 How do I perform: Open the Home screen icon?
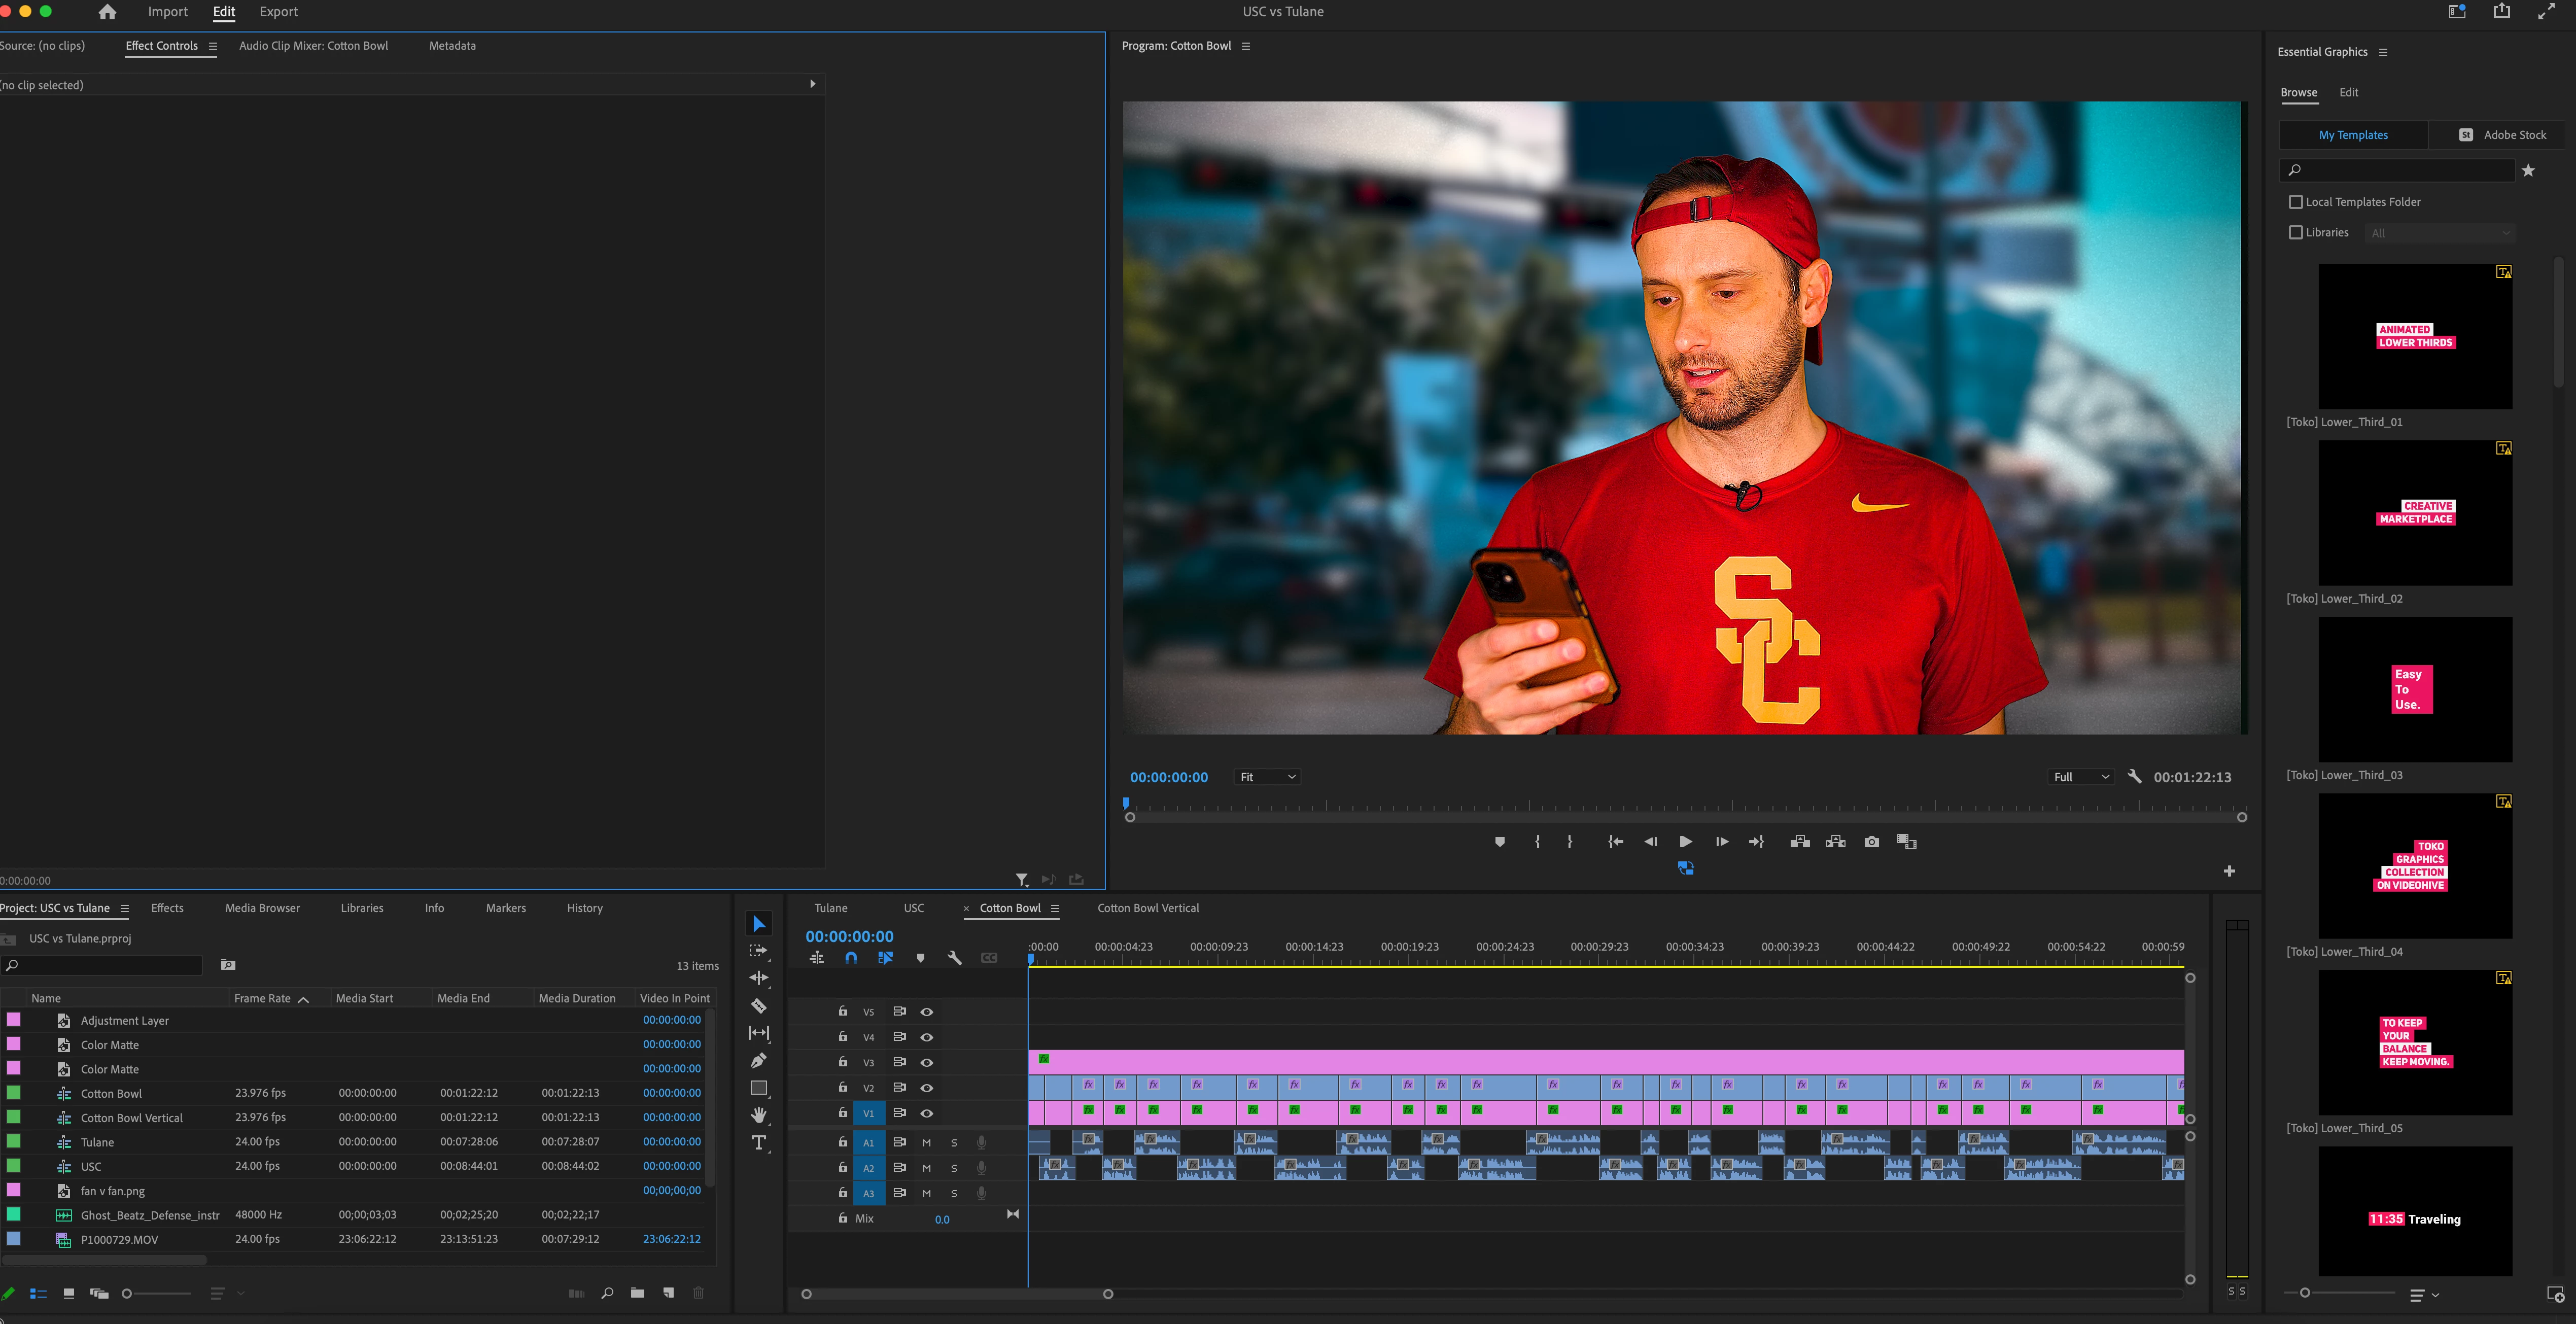click(x=107, y=12)
